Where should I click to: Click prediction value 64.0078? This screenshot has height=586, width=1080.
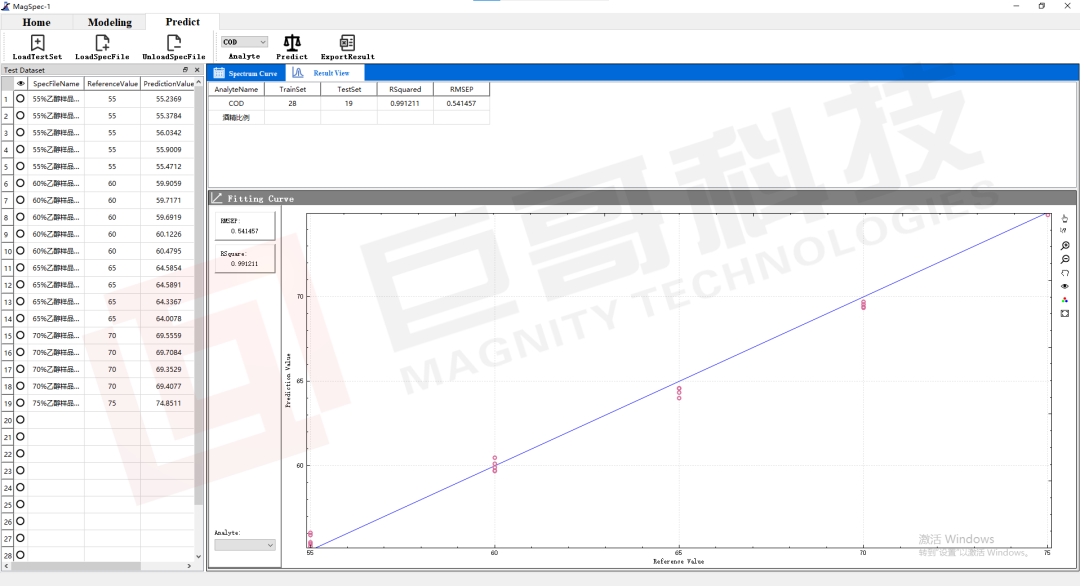(x=169, y=318)
